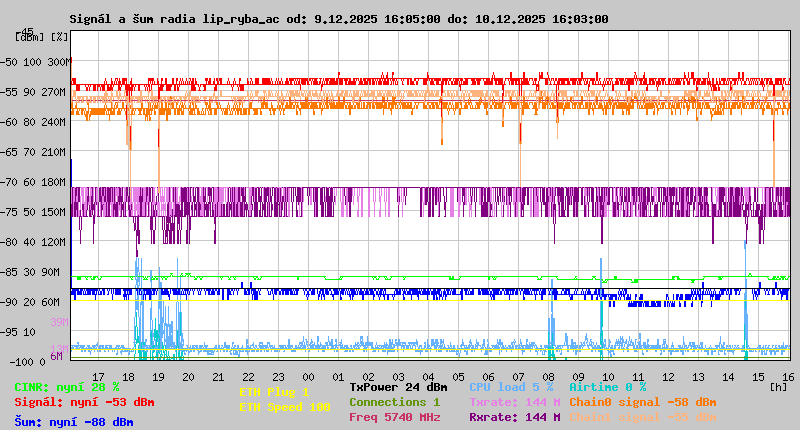Click the "ETH Plug 1" legend label
800x430 pixels.
(x=274, y=392)
